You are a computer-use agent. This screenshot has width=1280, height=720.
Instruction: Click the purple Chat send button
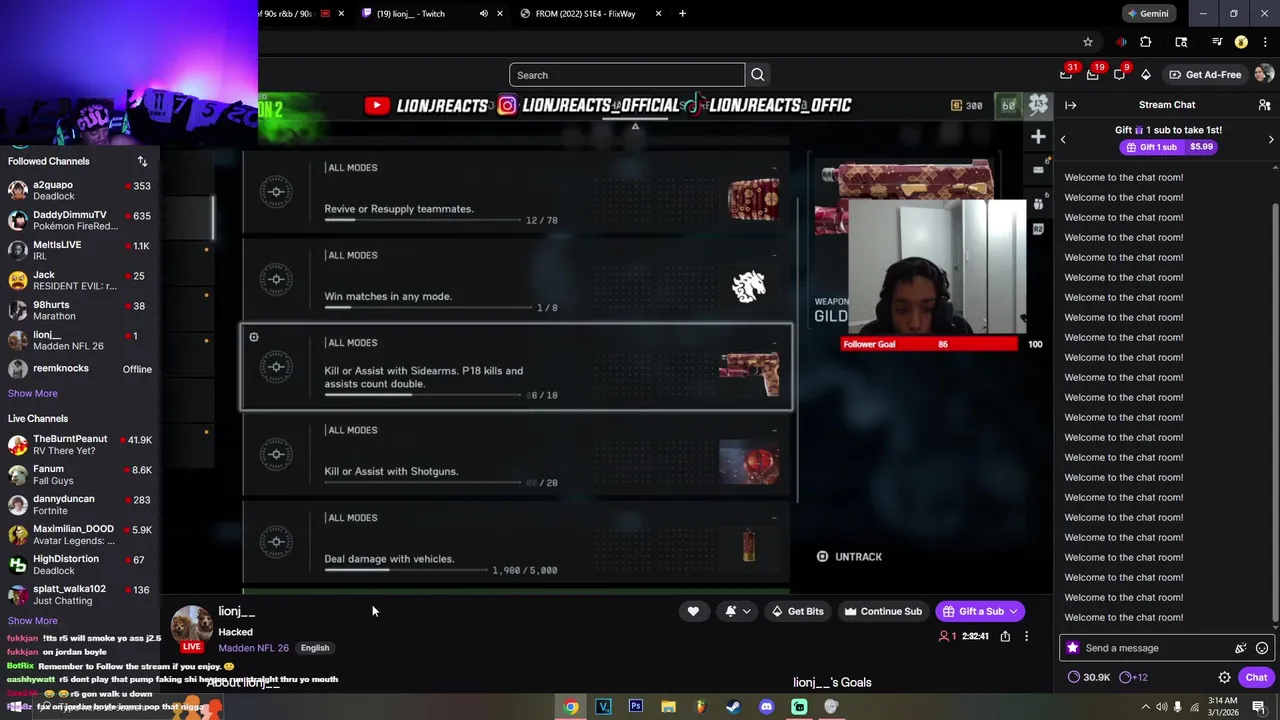[x=1256, y=677]
